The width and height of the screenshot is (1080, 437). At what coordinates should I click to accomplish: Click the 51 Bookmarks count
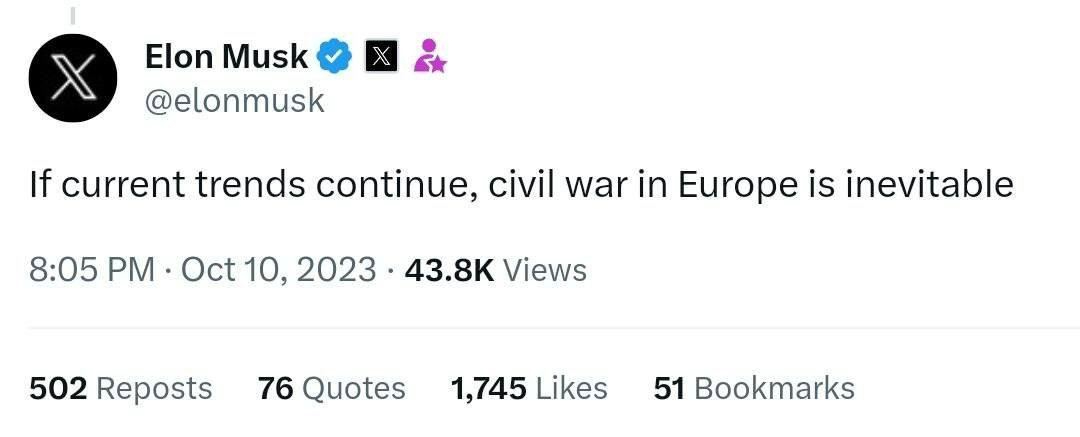pos(754,388)
